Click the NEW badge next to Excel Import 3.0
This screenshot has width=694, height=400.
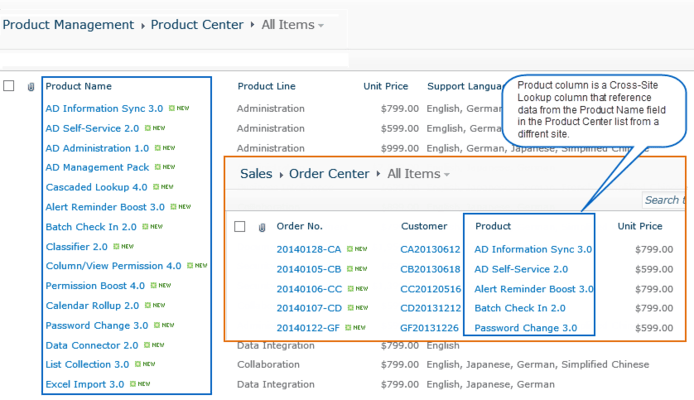[145, 384]
